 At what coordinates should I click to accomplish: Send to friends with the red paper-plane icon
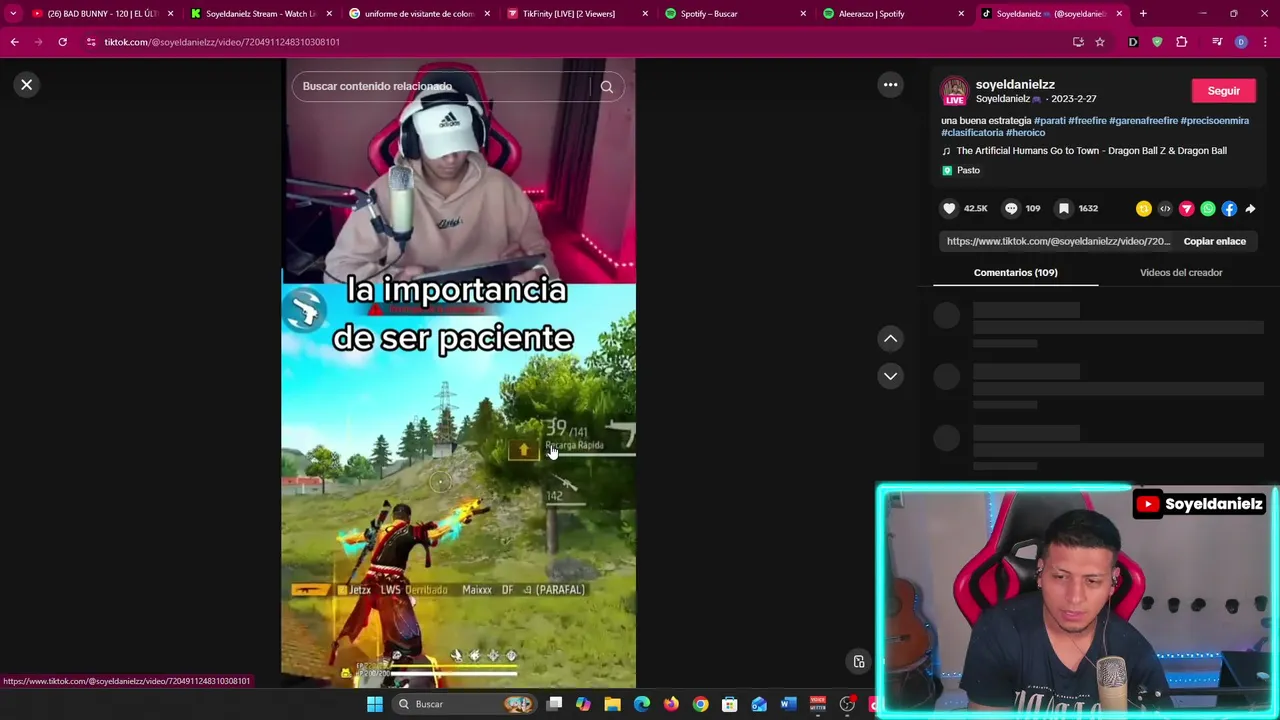point(1186,209)
